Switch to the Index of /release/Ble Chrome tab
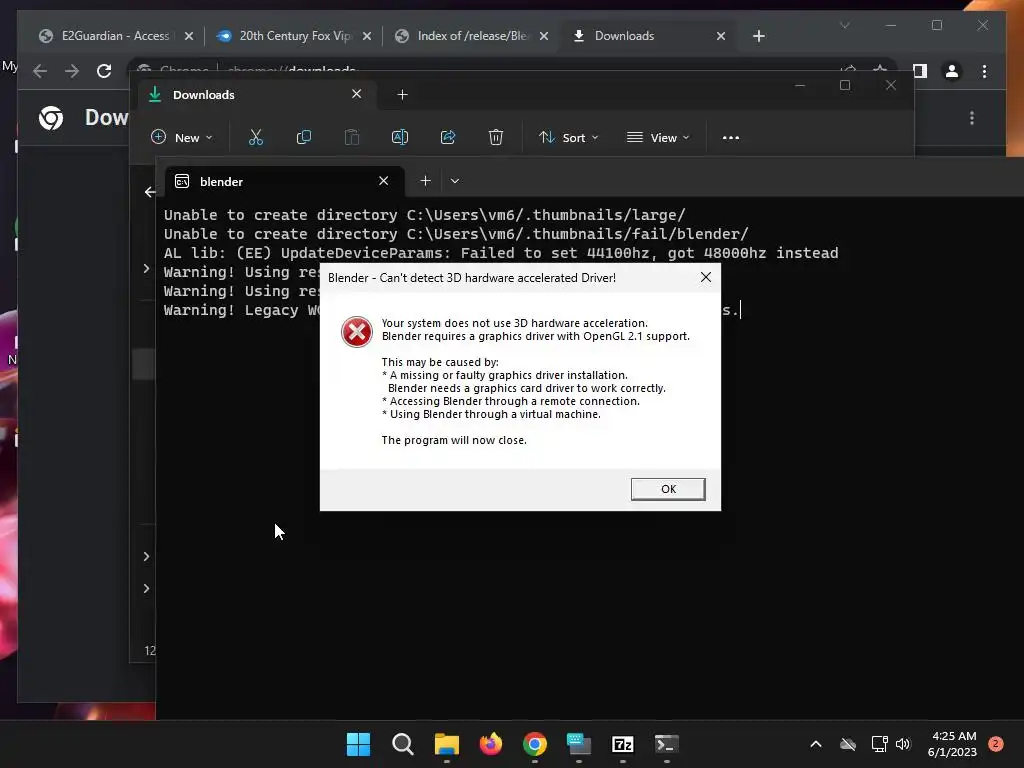The width and height of the screenshot is (1024, 768). point(472,36)
